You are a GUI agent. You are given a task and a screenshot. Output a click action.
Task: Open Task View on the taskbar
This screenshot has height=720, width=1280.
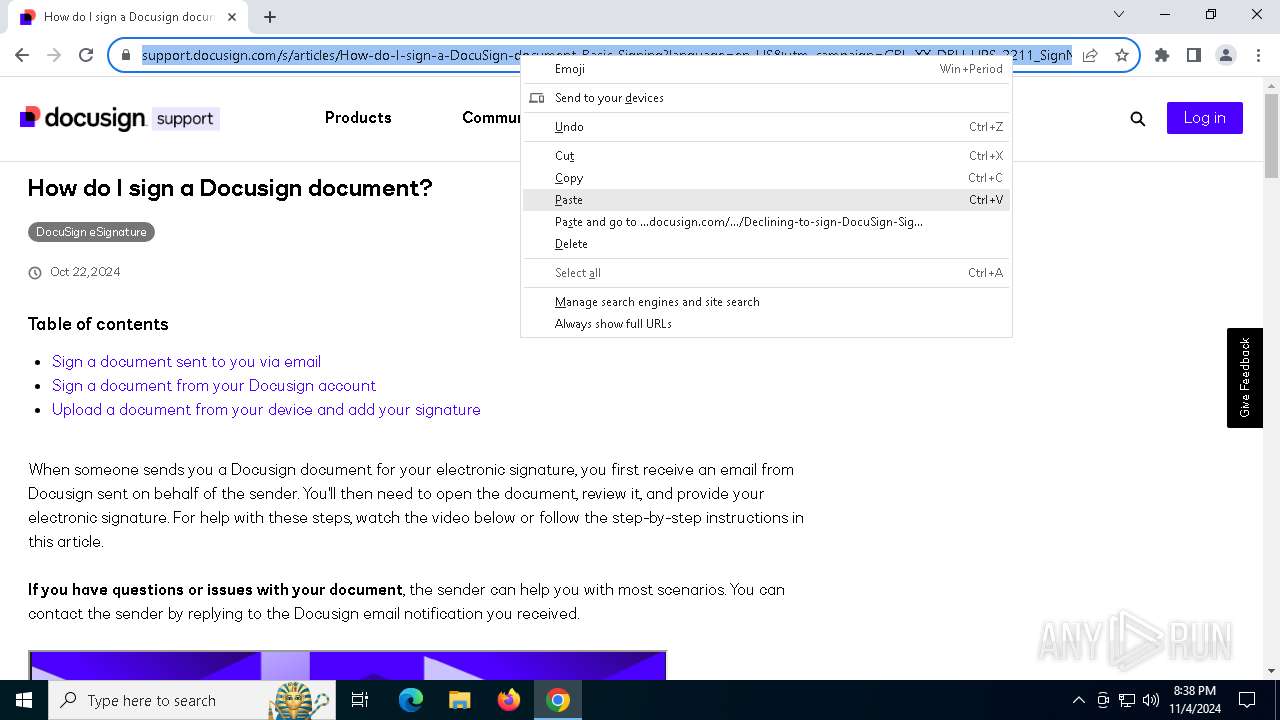click(x=360, y=700)
